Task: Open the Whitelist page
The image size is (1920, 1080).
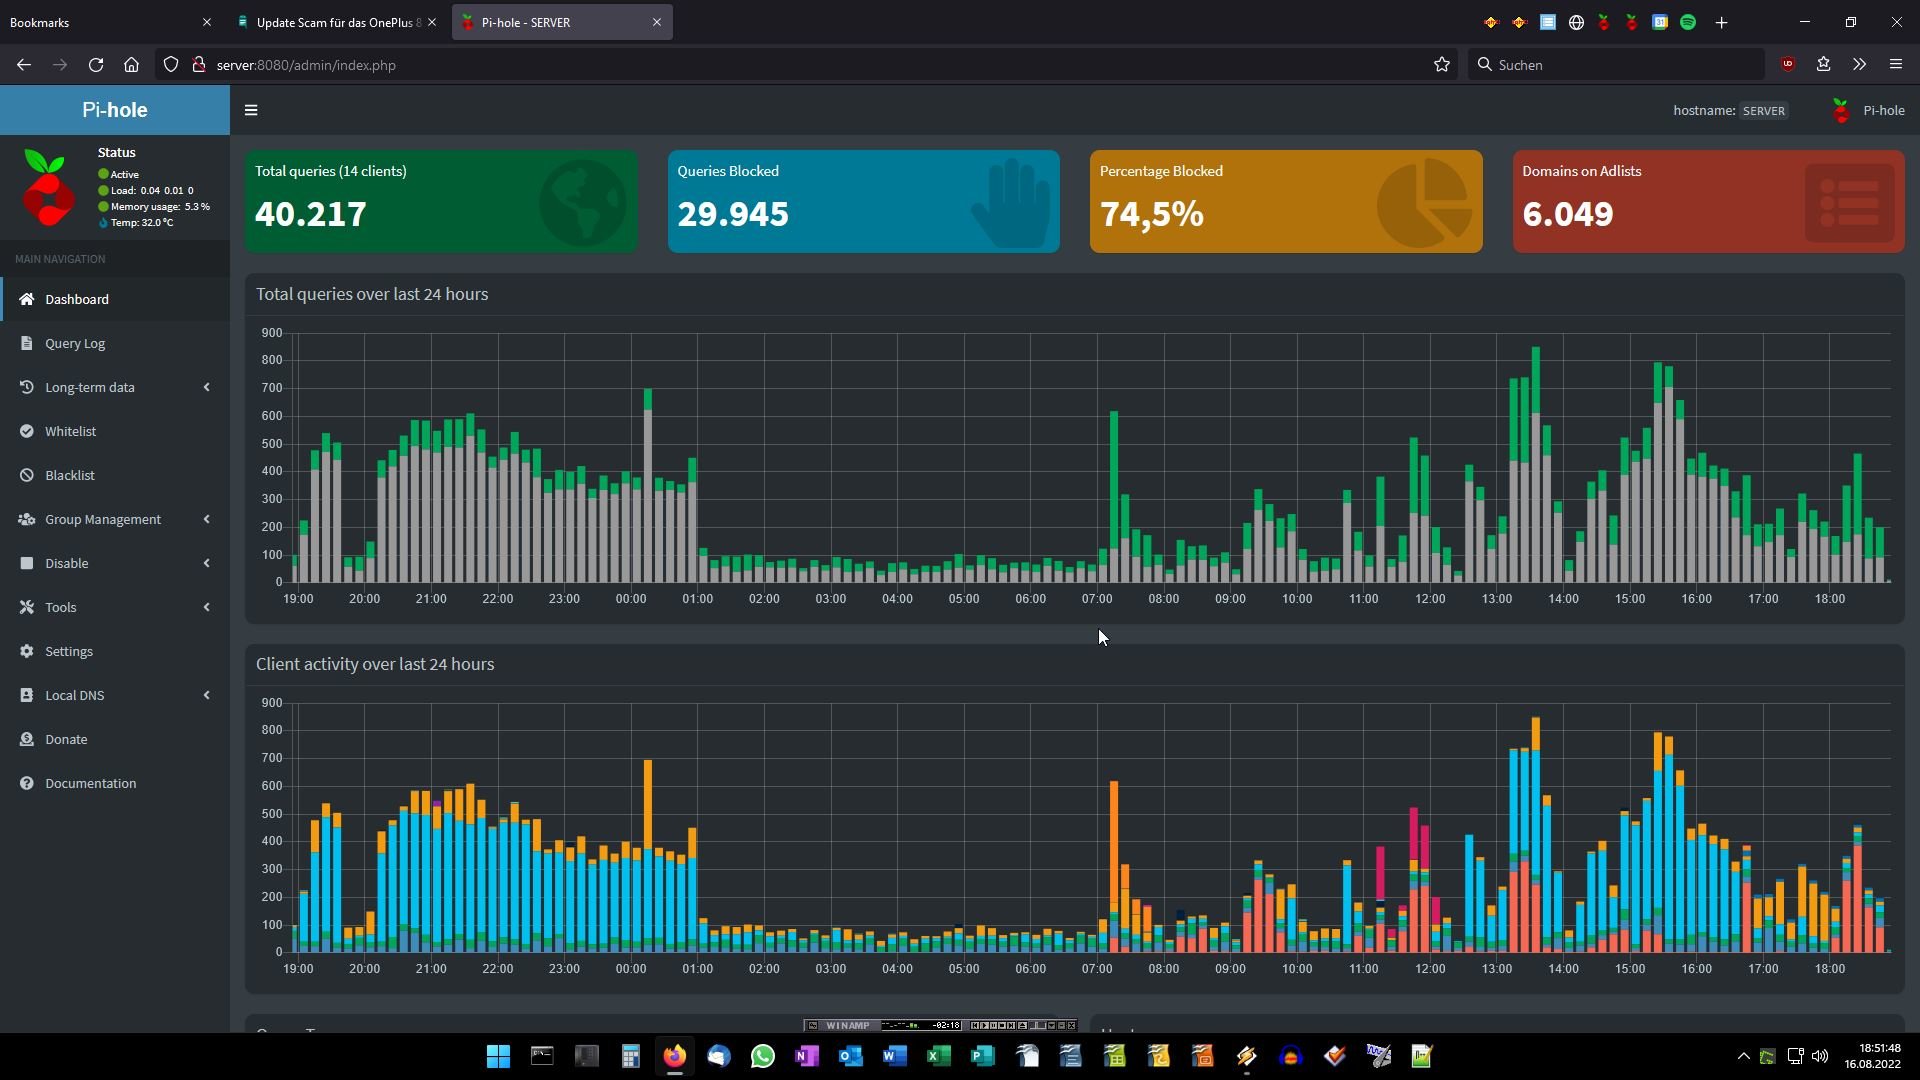Action: tap(115, 431)
